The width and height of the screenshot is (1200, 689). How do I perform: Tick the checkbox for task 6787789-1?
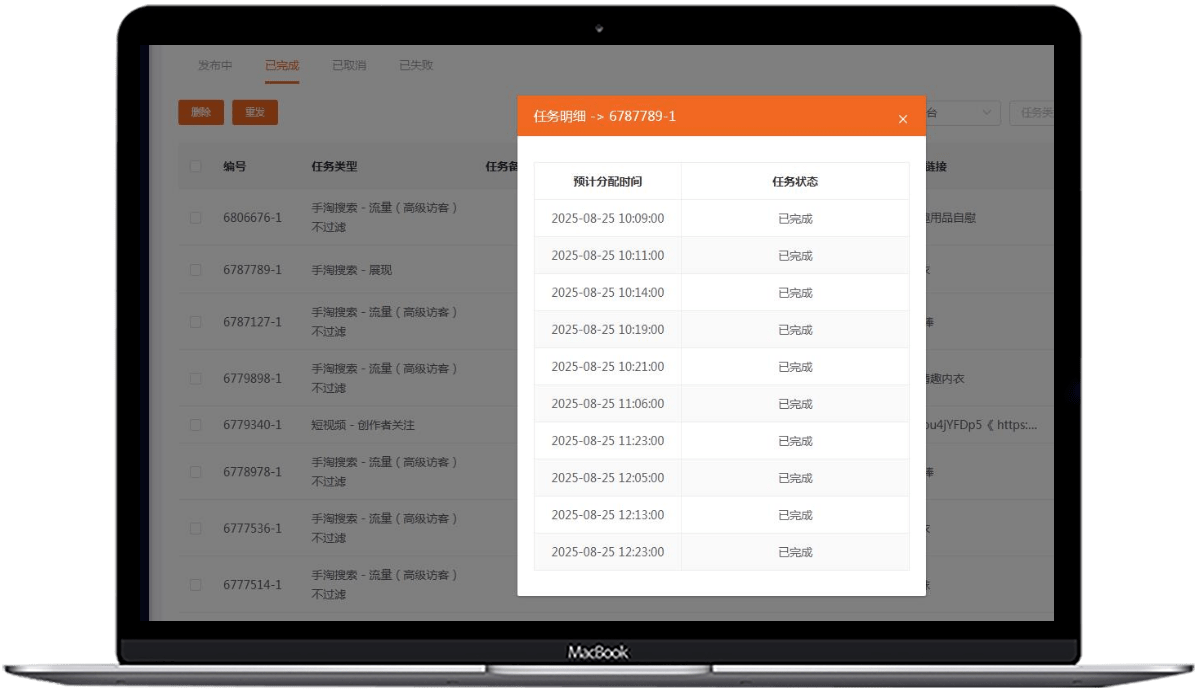pyautogui.click(x=196, y=270)
